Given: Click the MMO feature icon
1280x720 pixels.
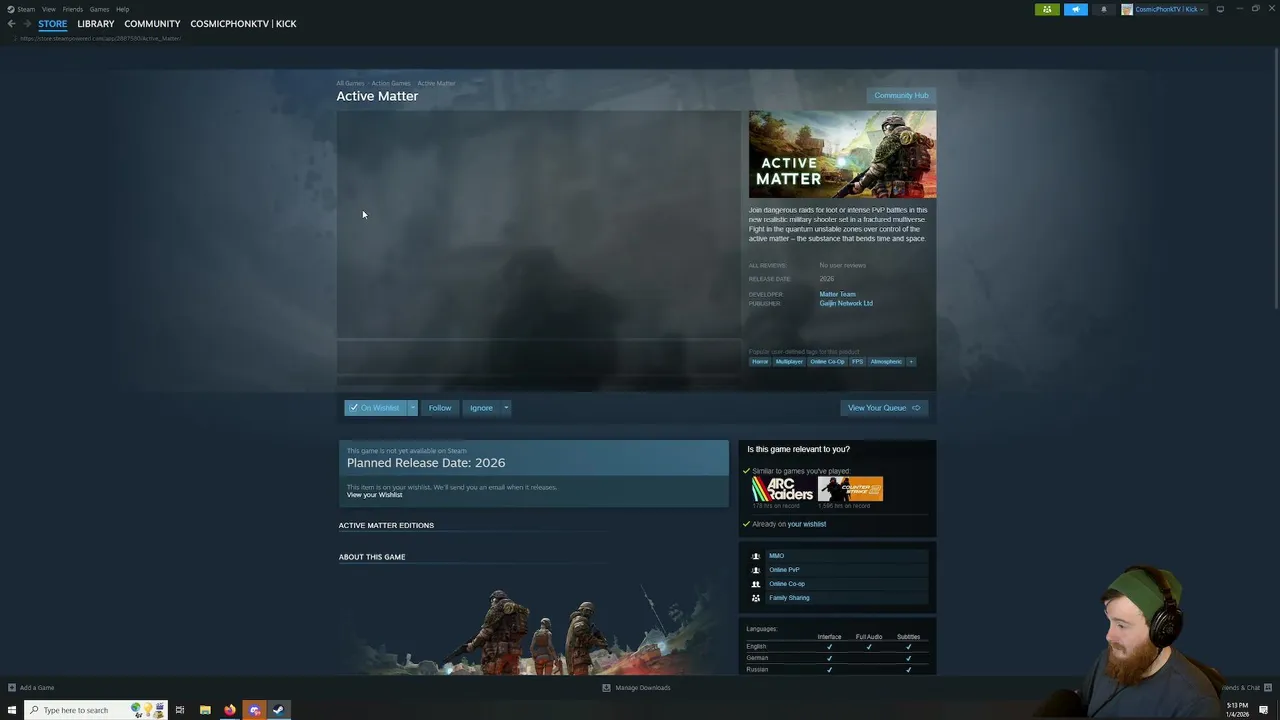Looking at the screenshot, I should click(x=756, y=556).
